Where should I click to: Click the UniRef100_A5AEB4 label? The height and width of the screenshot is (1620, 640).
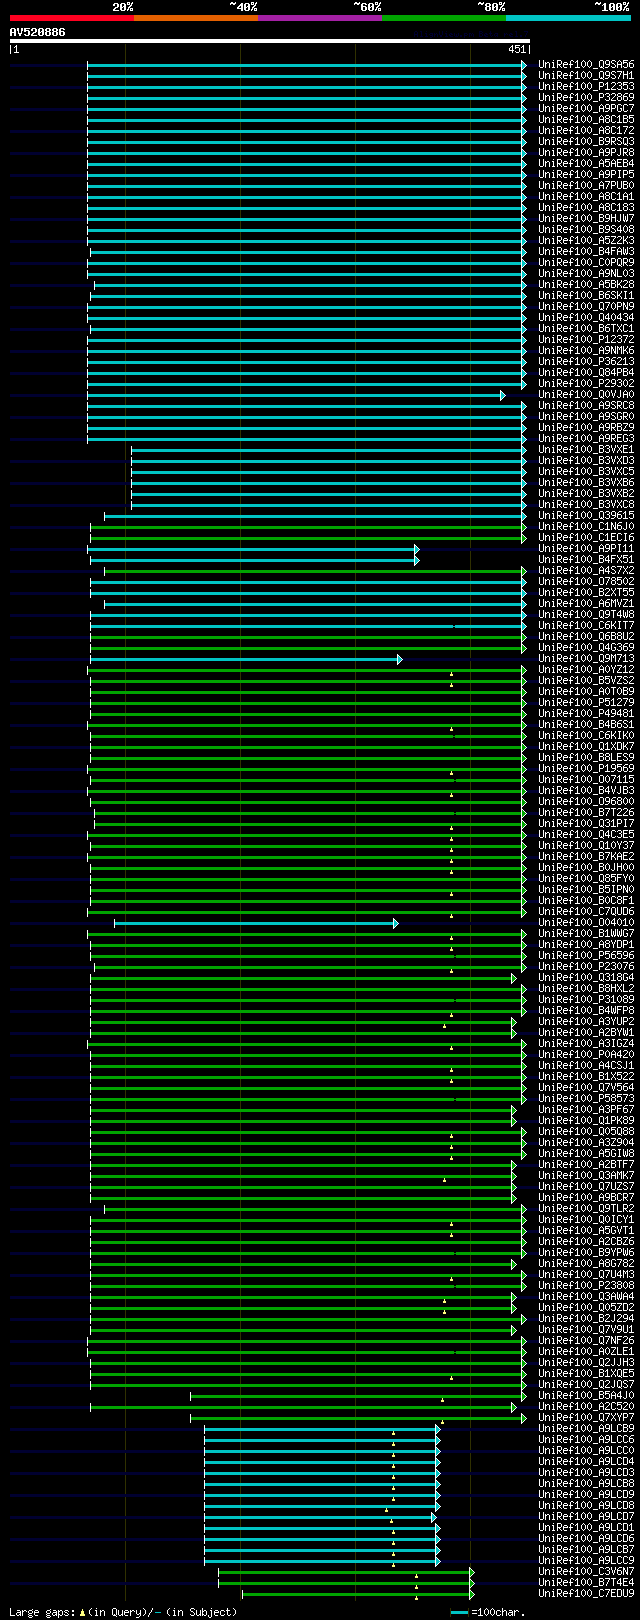pos(586,163)
